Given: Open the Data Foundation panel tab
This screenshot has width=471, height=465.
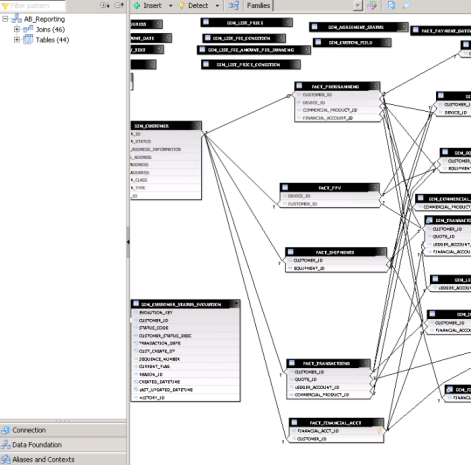Looking at the screenshot, I should click(x=63, y=445).
